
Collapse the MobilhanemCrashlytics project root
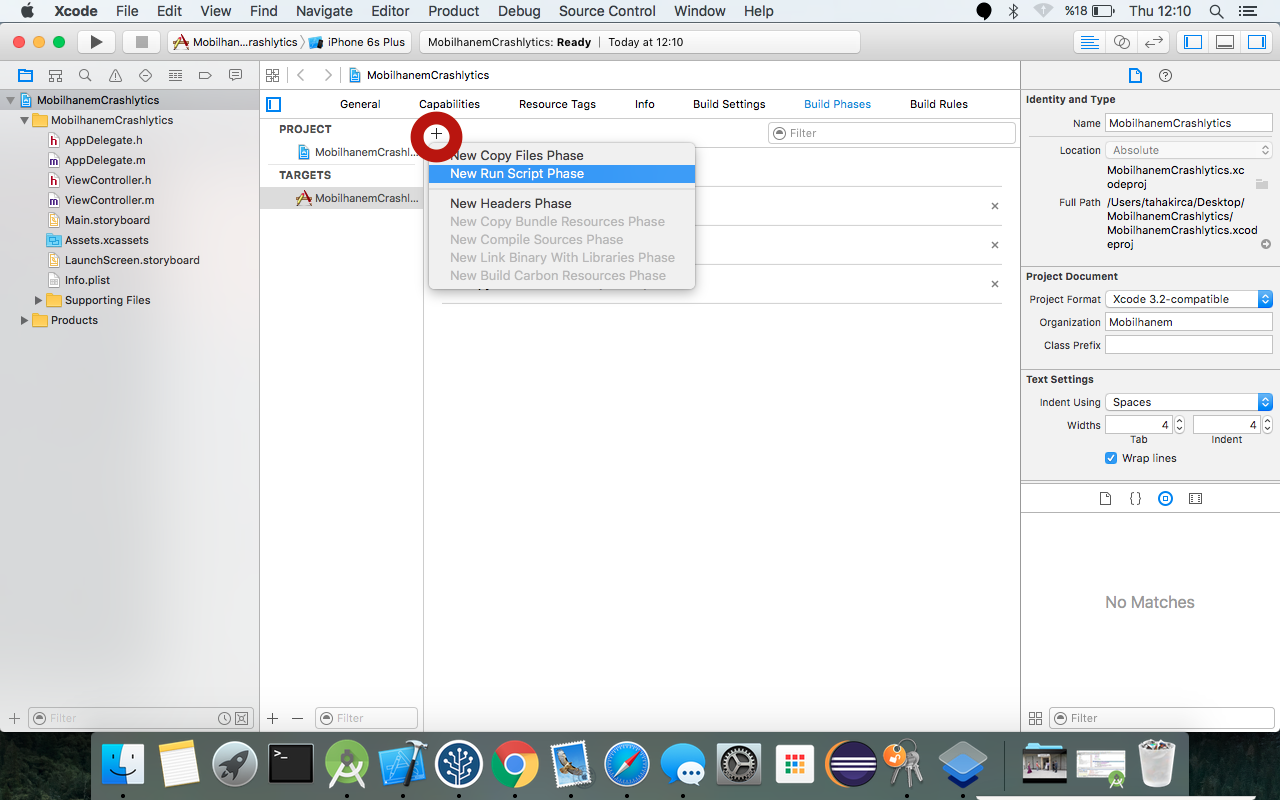point(11,100)
